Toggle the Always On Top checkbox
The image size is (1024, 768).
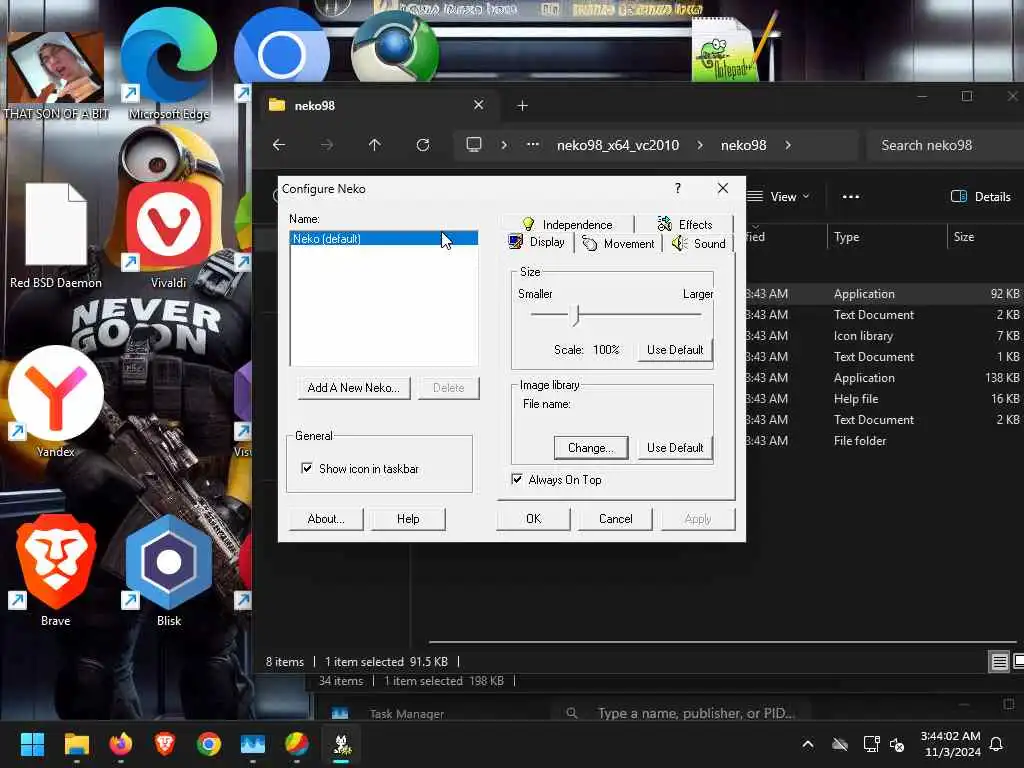pos(517,479)
